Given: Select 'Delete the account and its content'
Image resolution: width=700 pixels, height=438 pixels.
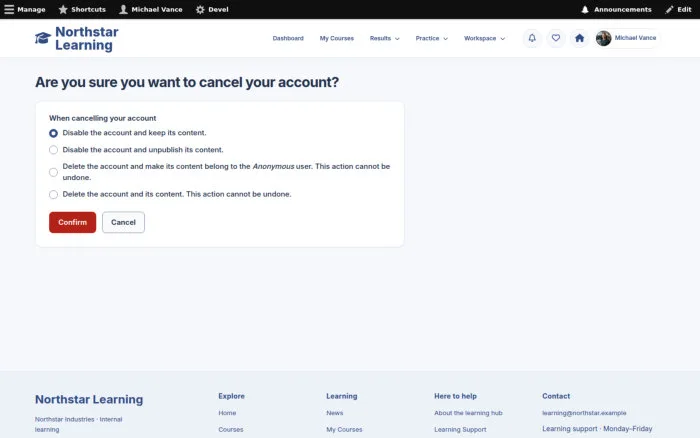Looking at the screenshot, I should coord(53,195).
